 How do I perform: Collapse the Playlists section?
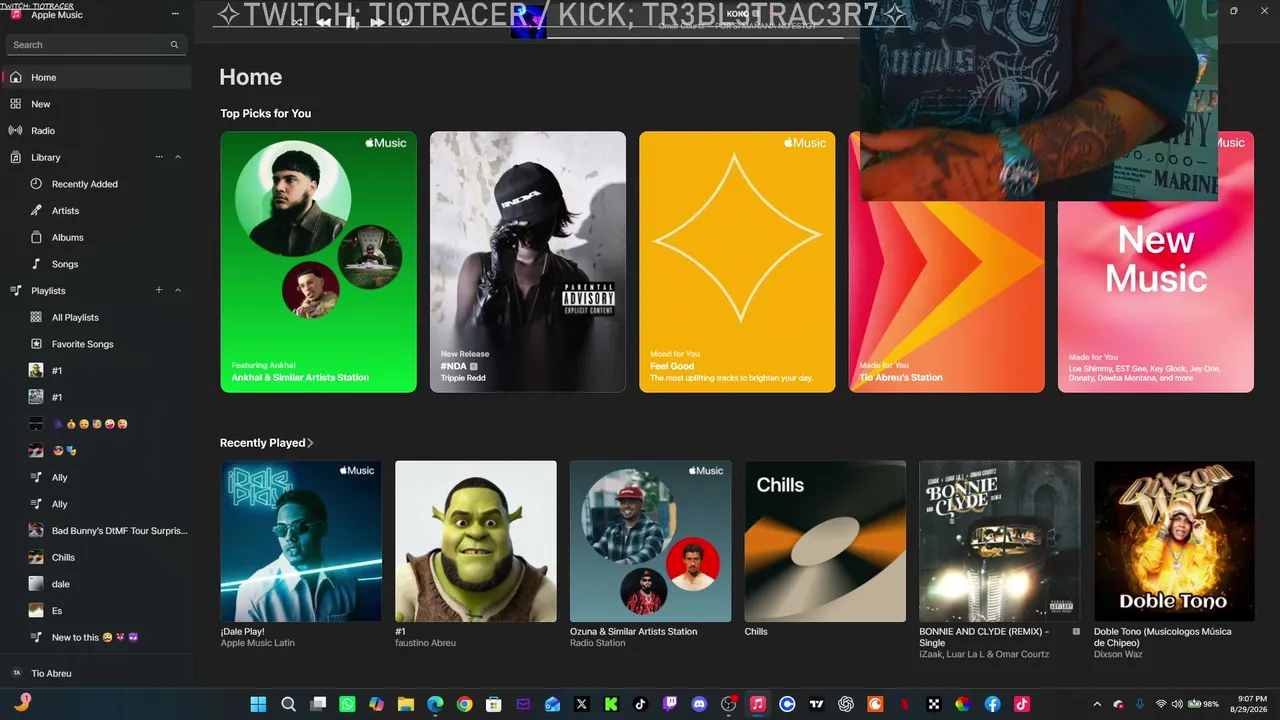(x=178, y=290)
